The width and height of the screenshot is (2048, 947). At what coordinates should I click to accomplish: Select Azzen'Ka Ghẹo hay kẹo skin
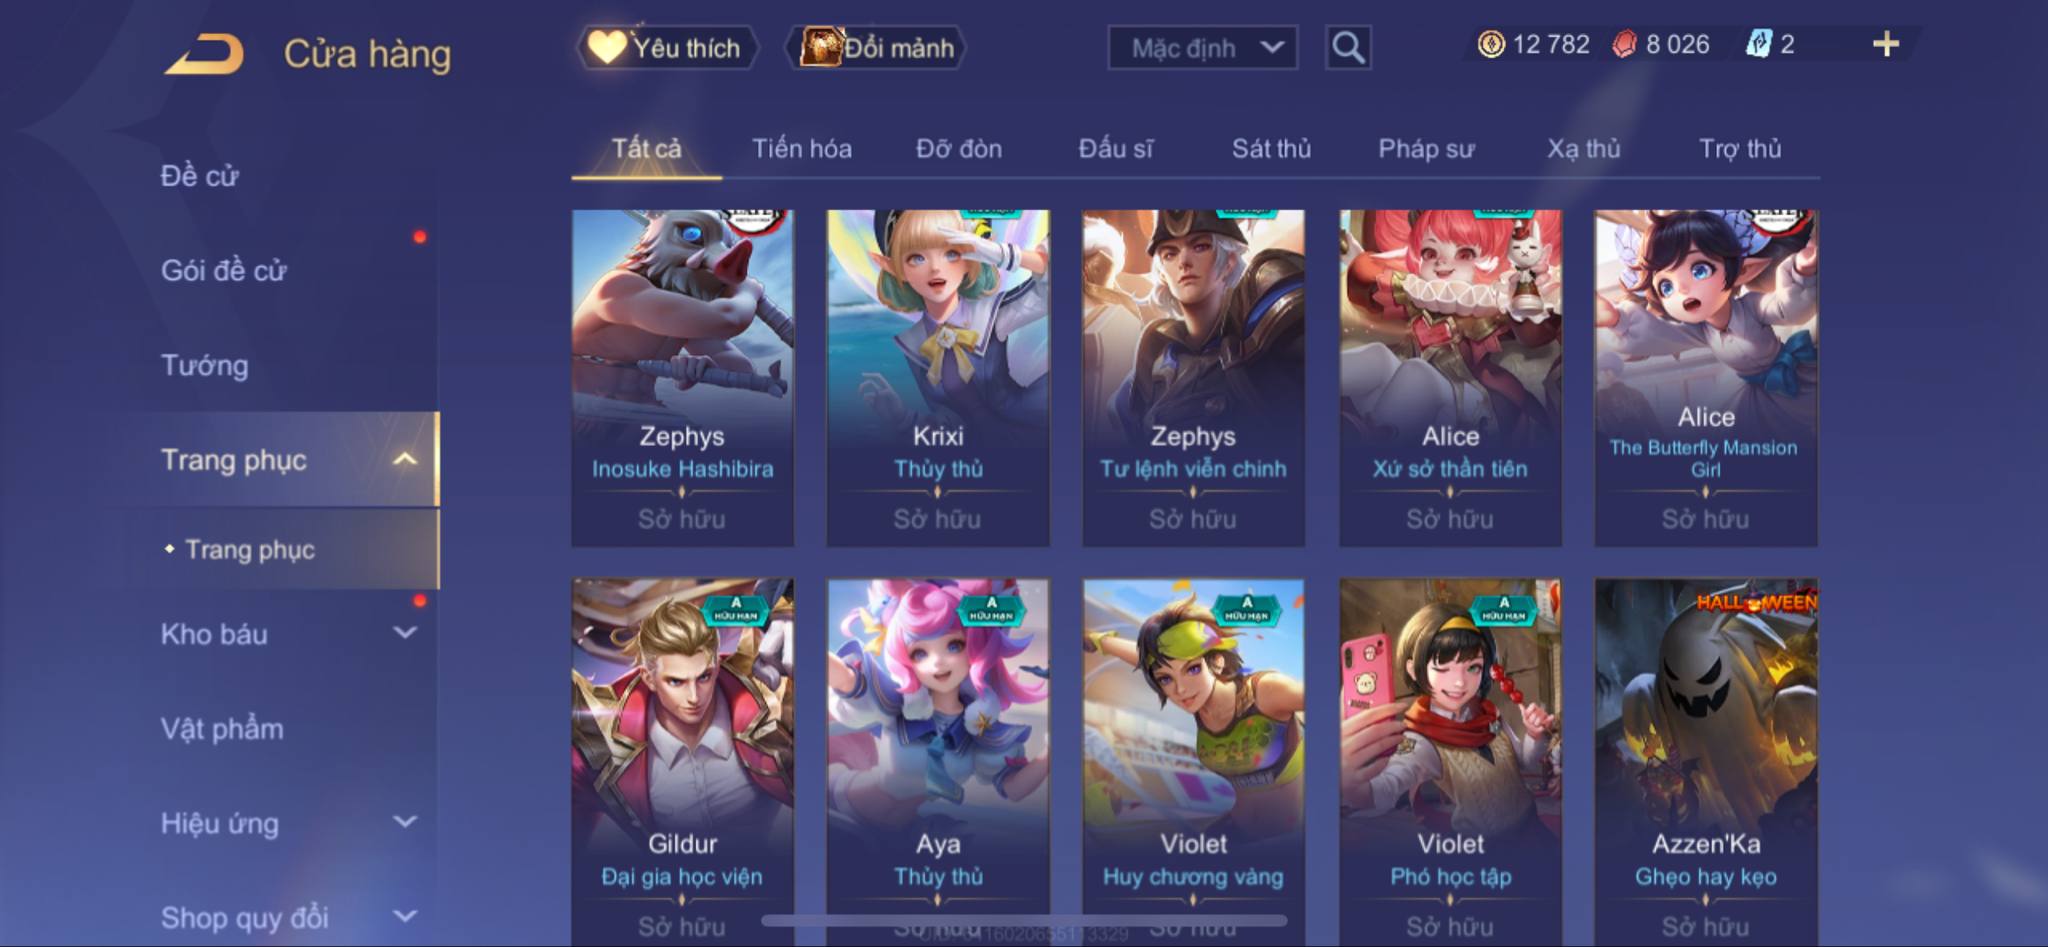pyautogui.click(x=1706, y=762)
